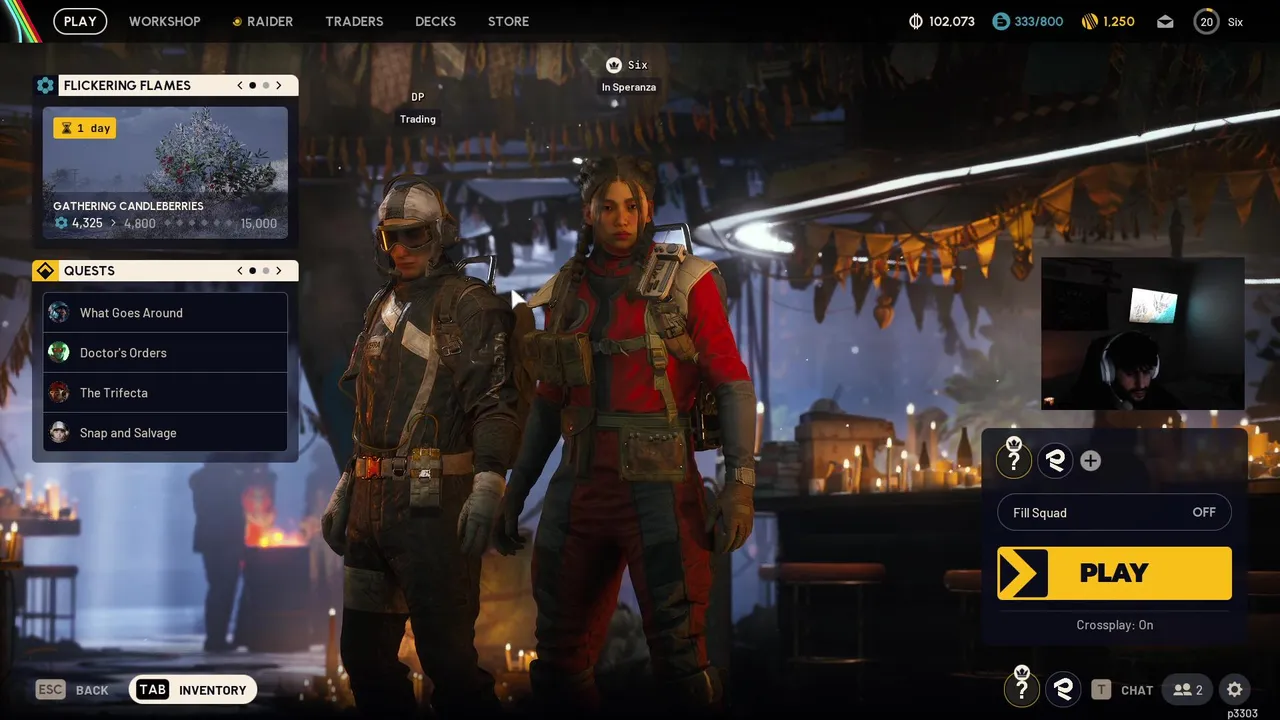The height and width of the screenshot is (720, 1280).
Task: Click the webcam overlay thumbnail
Action: tap(1143, 333)
